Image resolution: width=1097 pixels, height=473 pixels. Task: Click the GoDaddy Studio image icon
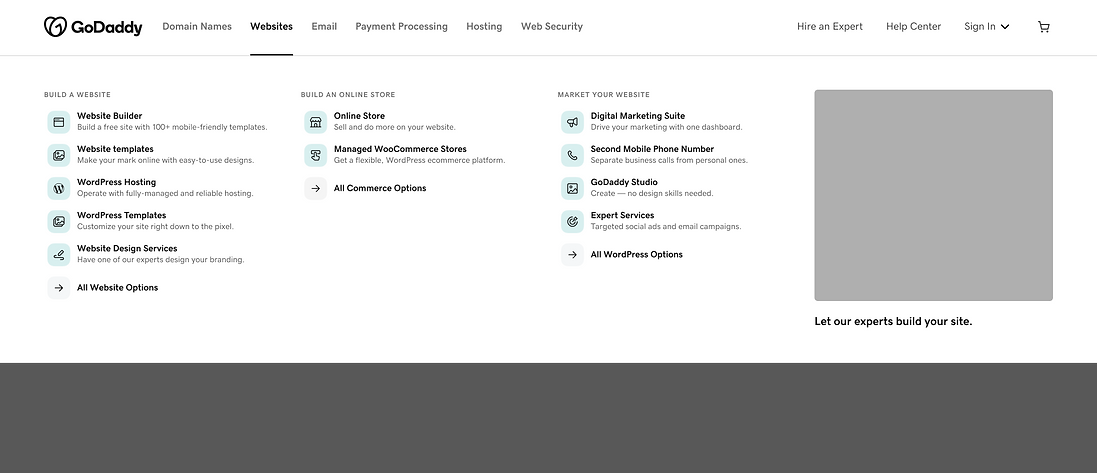[572, 188]
